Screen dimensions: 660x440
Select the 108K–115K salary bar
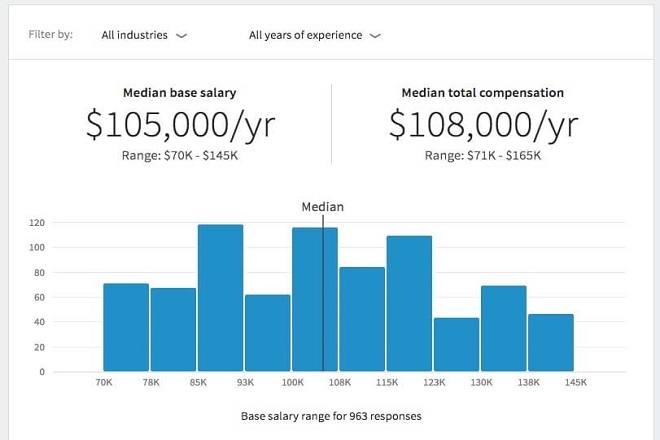(x=362, y=319)
